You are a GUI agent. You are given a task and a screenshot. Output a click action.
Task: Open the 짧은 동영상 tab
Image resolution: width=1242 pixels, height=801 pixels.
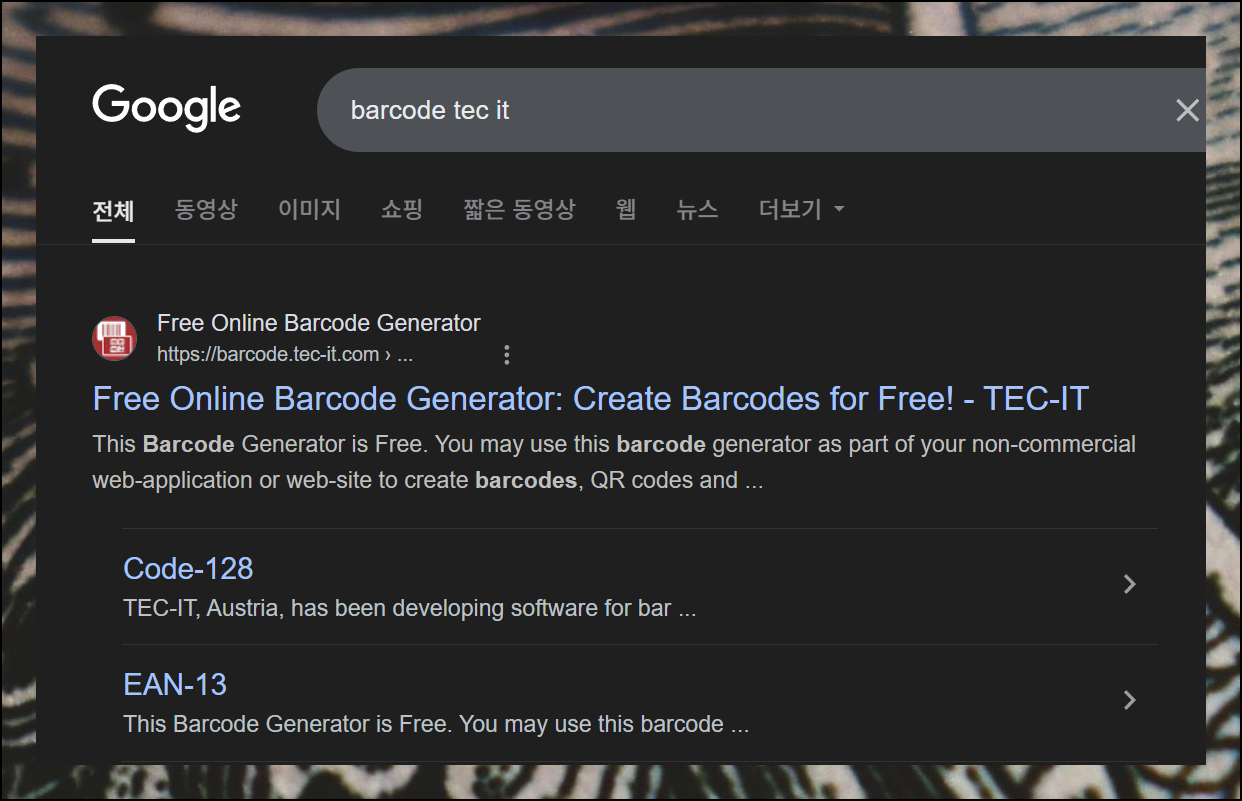(519, 209)
